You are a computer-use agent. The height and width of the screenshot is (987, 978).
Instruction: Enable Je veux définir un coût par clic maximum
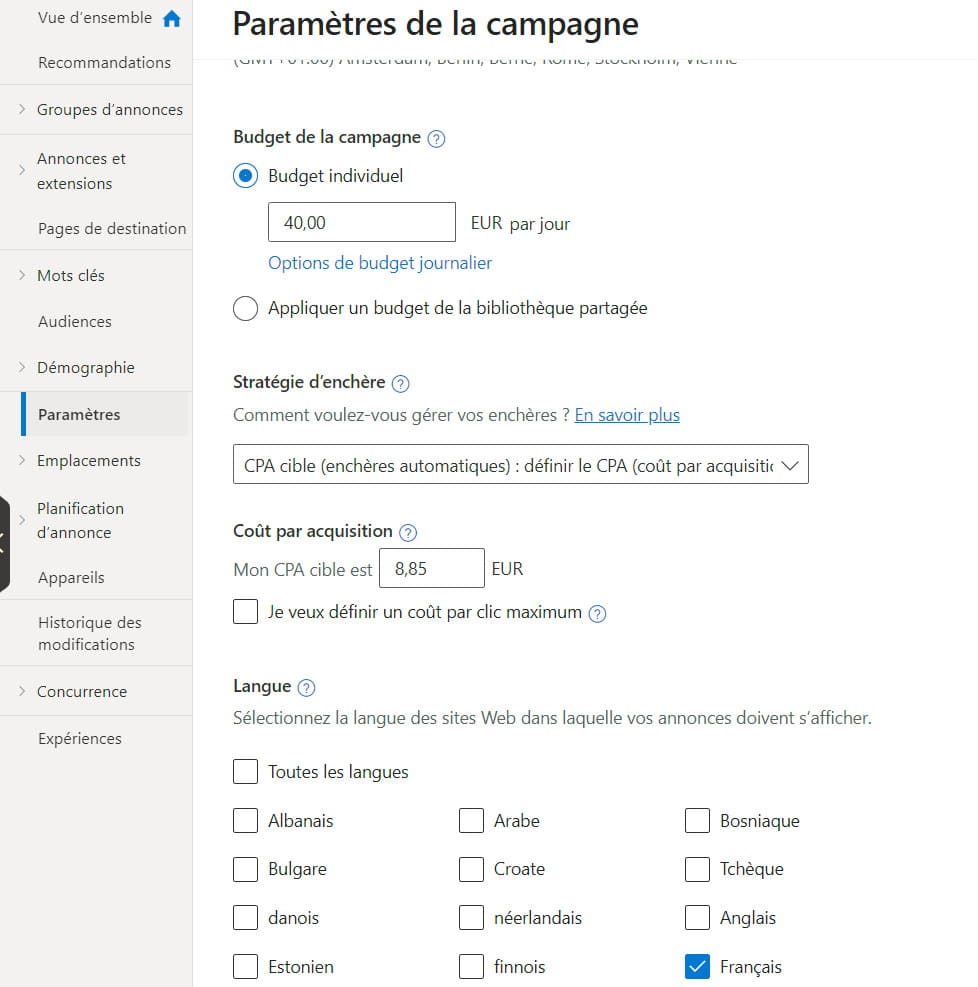pyautogui.click(x=245, y=611)
